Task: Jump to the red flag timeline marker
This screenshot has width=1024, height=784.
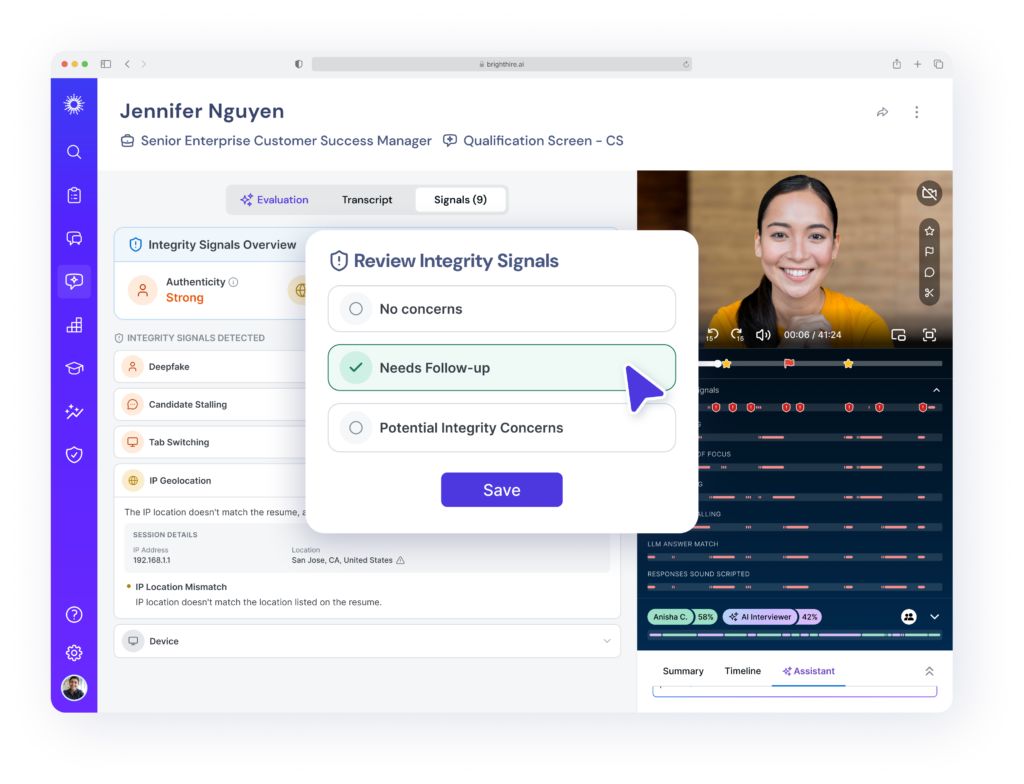Action: (789, 363)
